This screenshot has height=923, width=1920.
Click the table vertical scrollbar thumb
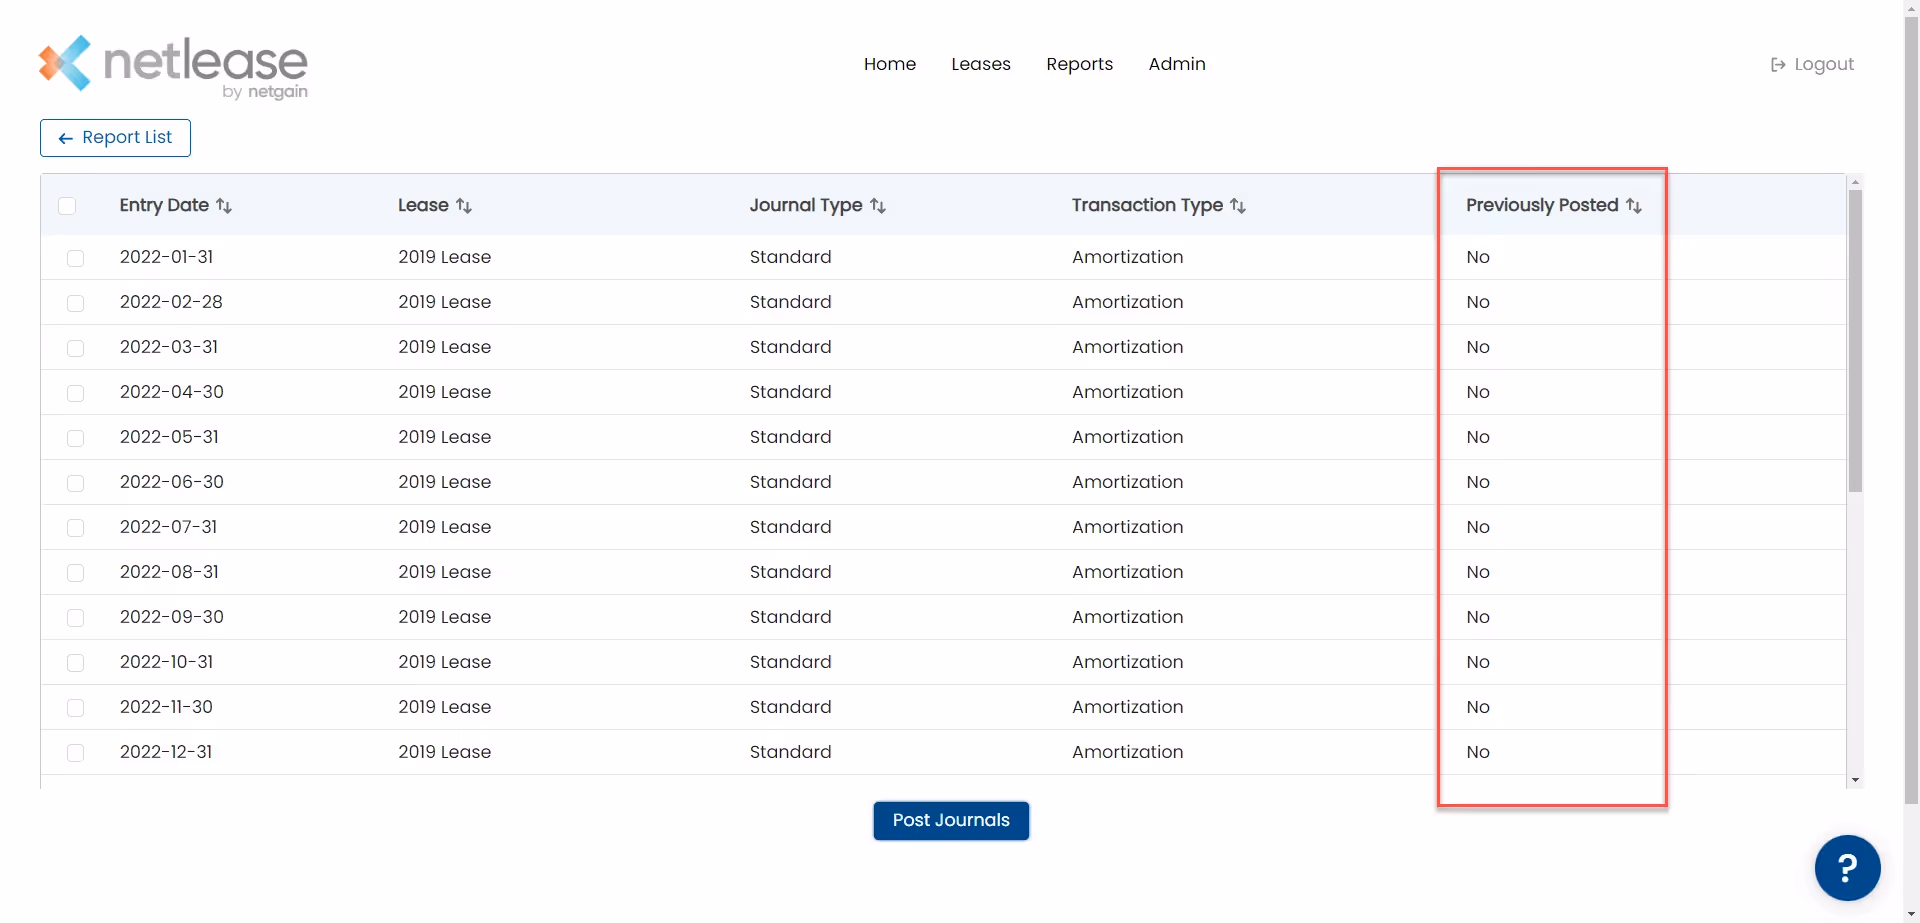tap(1855, 340)
